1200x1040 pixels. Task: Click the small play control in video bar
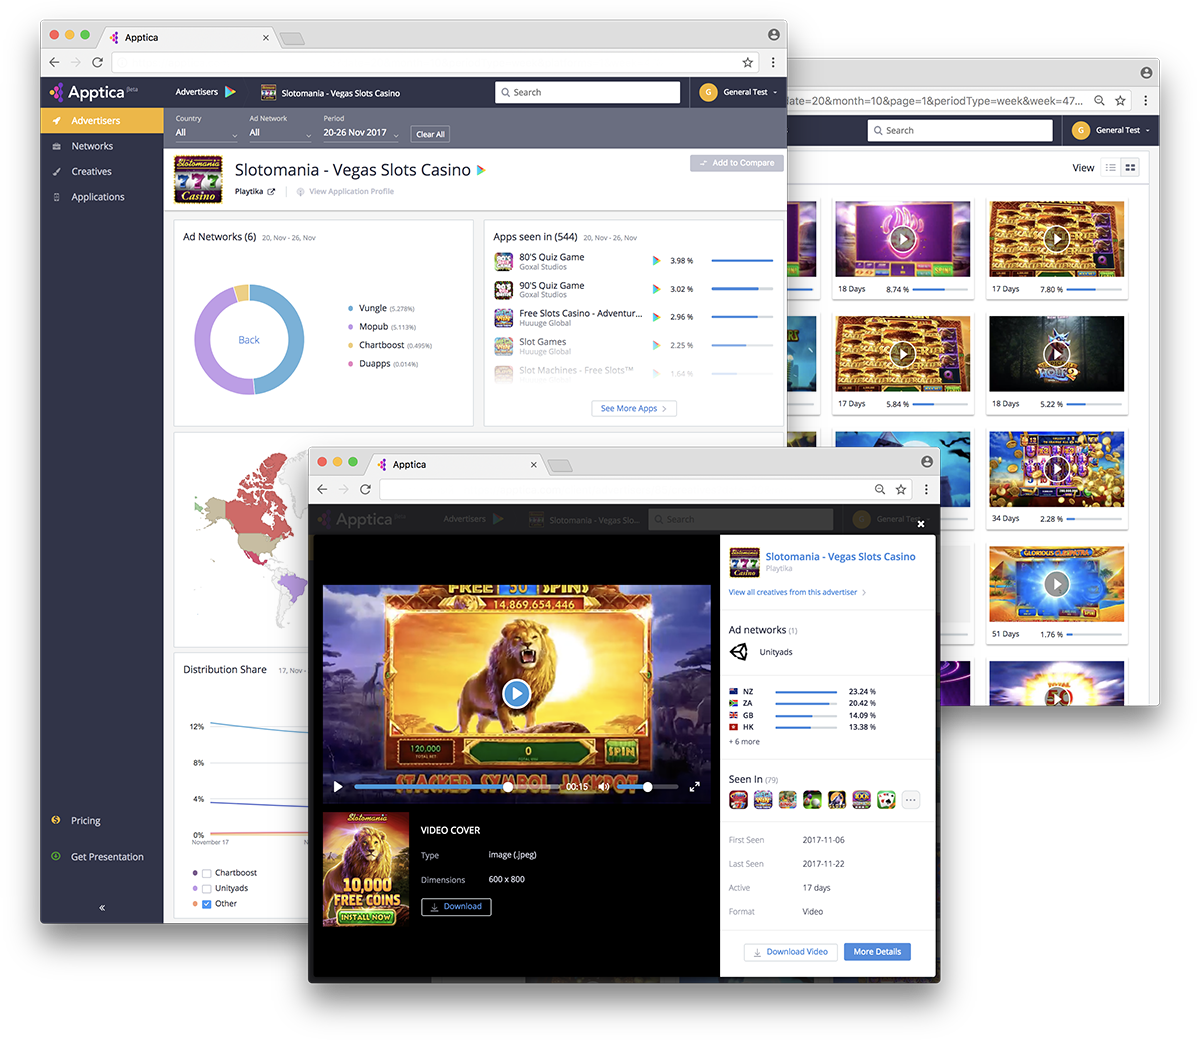click(x=338, y=787)
